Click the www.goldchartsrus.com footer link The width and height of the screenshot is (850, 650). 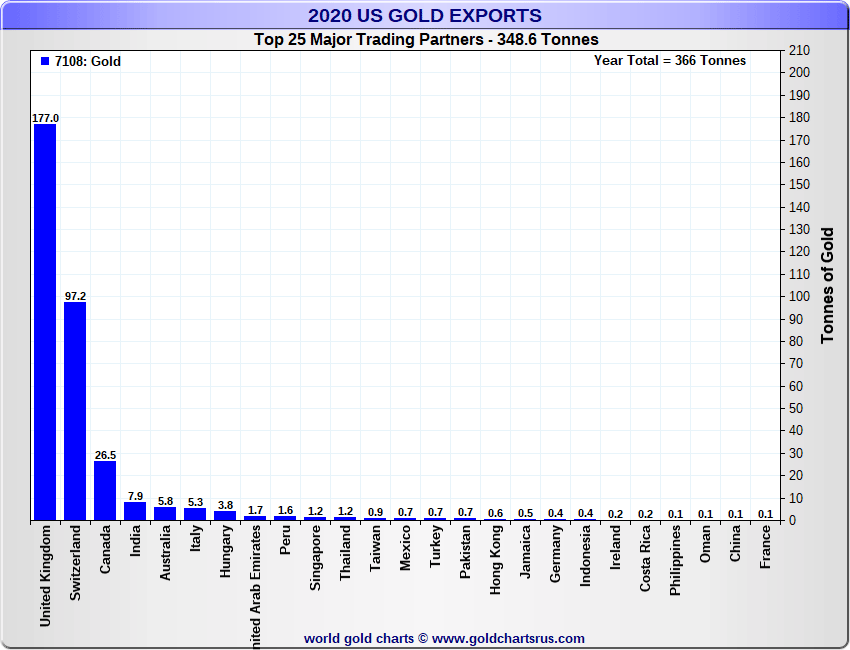[508, 638]
